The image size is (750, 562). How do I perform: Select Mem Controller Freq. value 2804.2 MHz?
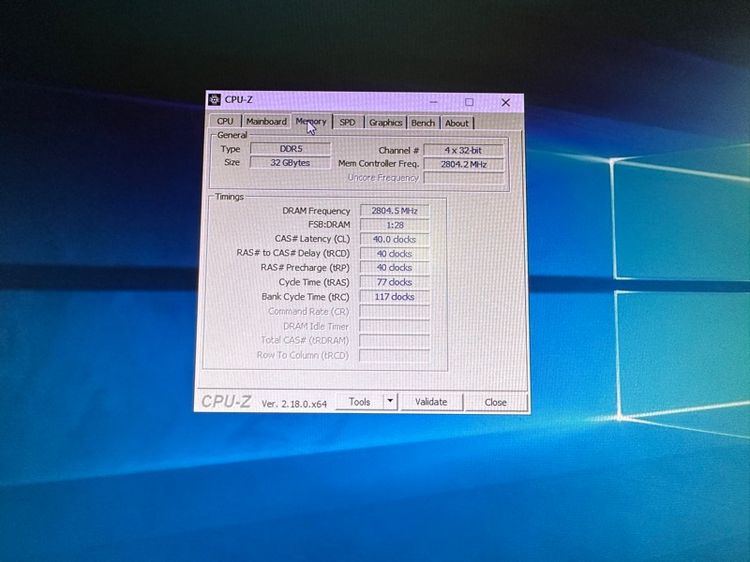(x=463, y=165)
